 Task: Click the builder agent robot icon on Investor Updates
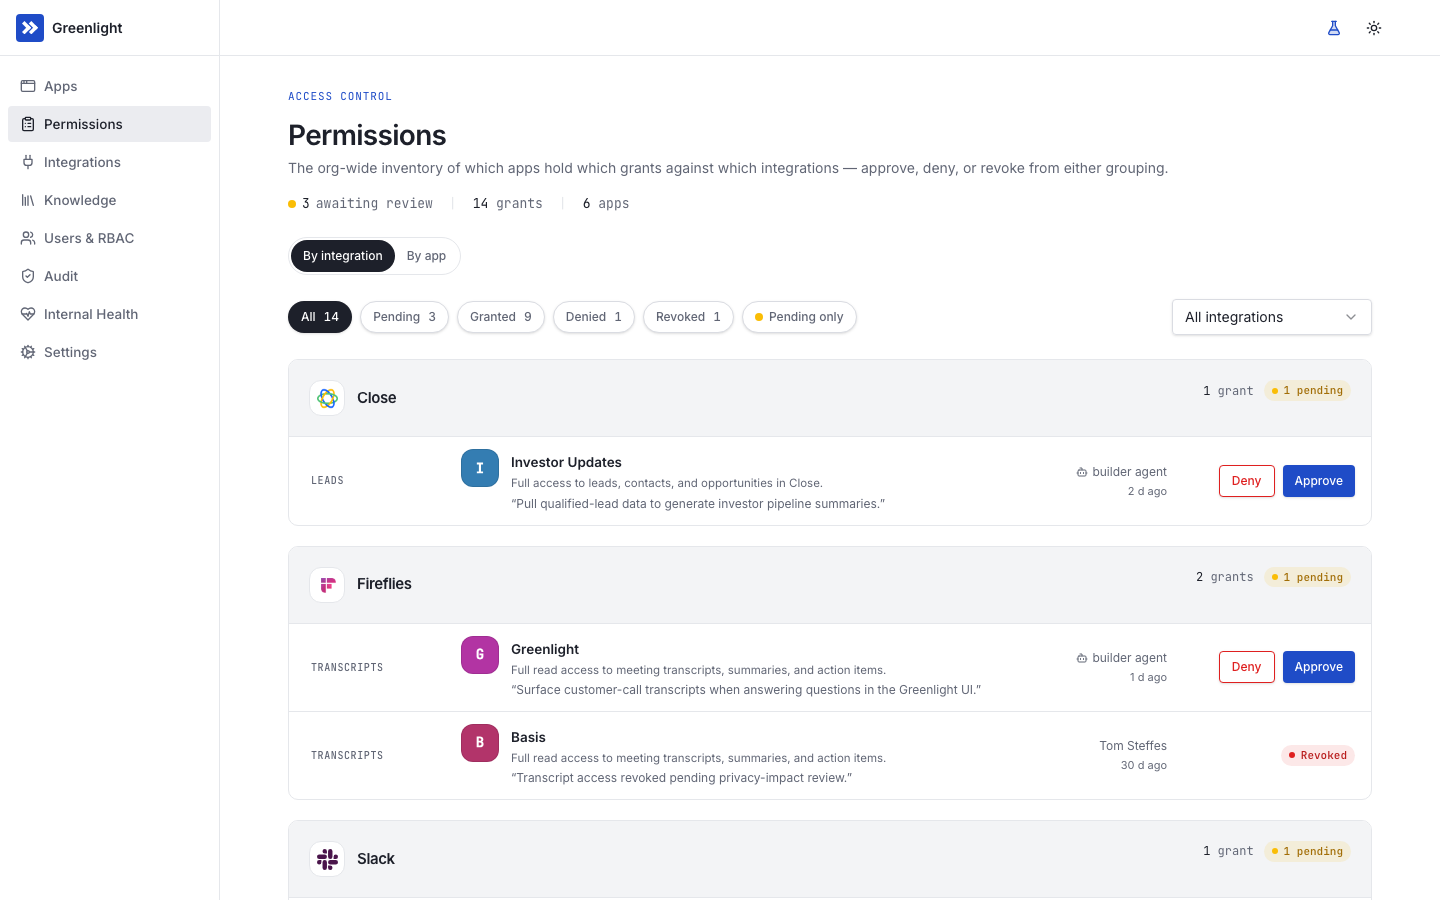1082,472
